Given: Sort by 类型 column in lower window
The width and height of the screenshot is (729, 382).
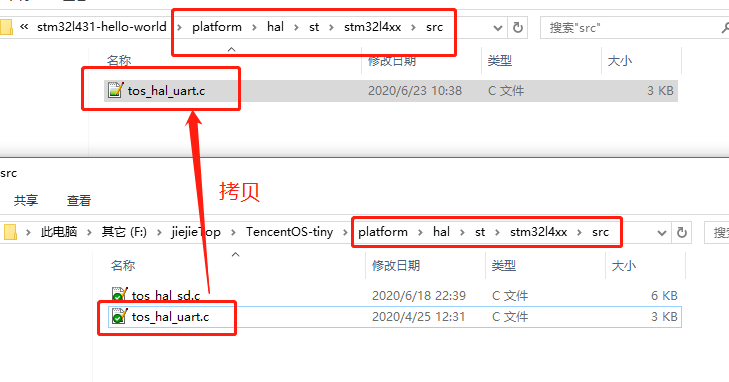Looking at the screenshot, I should point(504,265).
